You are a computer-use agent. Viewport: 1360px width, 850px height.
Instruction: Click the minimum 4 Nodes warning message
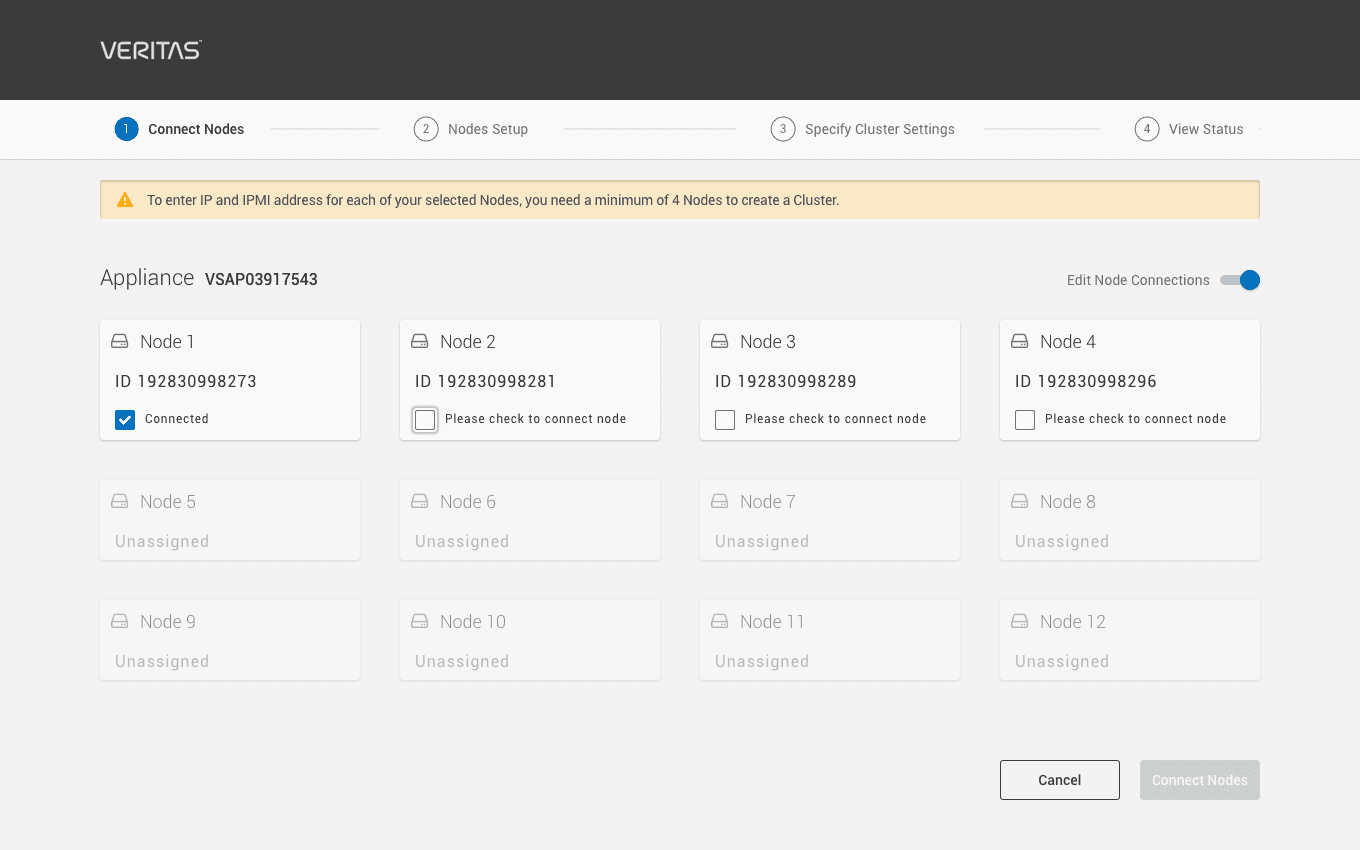tap(493, 200)
